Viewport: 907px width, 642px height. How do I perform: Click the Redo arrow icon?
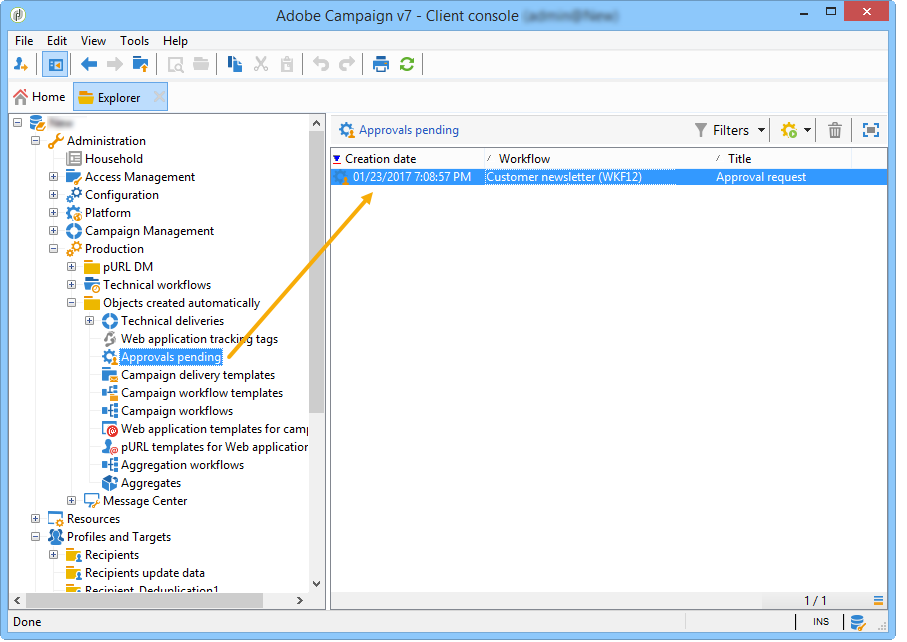pyautogui.click(x=346, y=64)
